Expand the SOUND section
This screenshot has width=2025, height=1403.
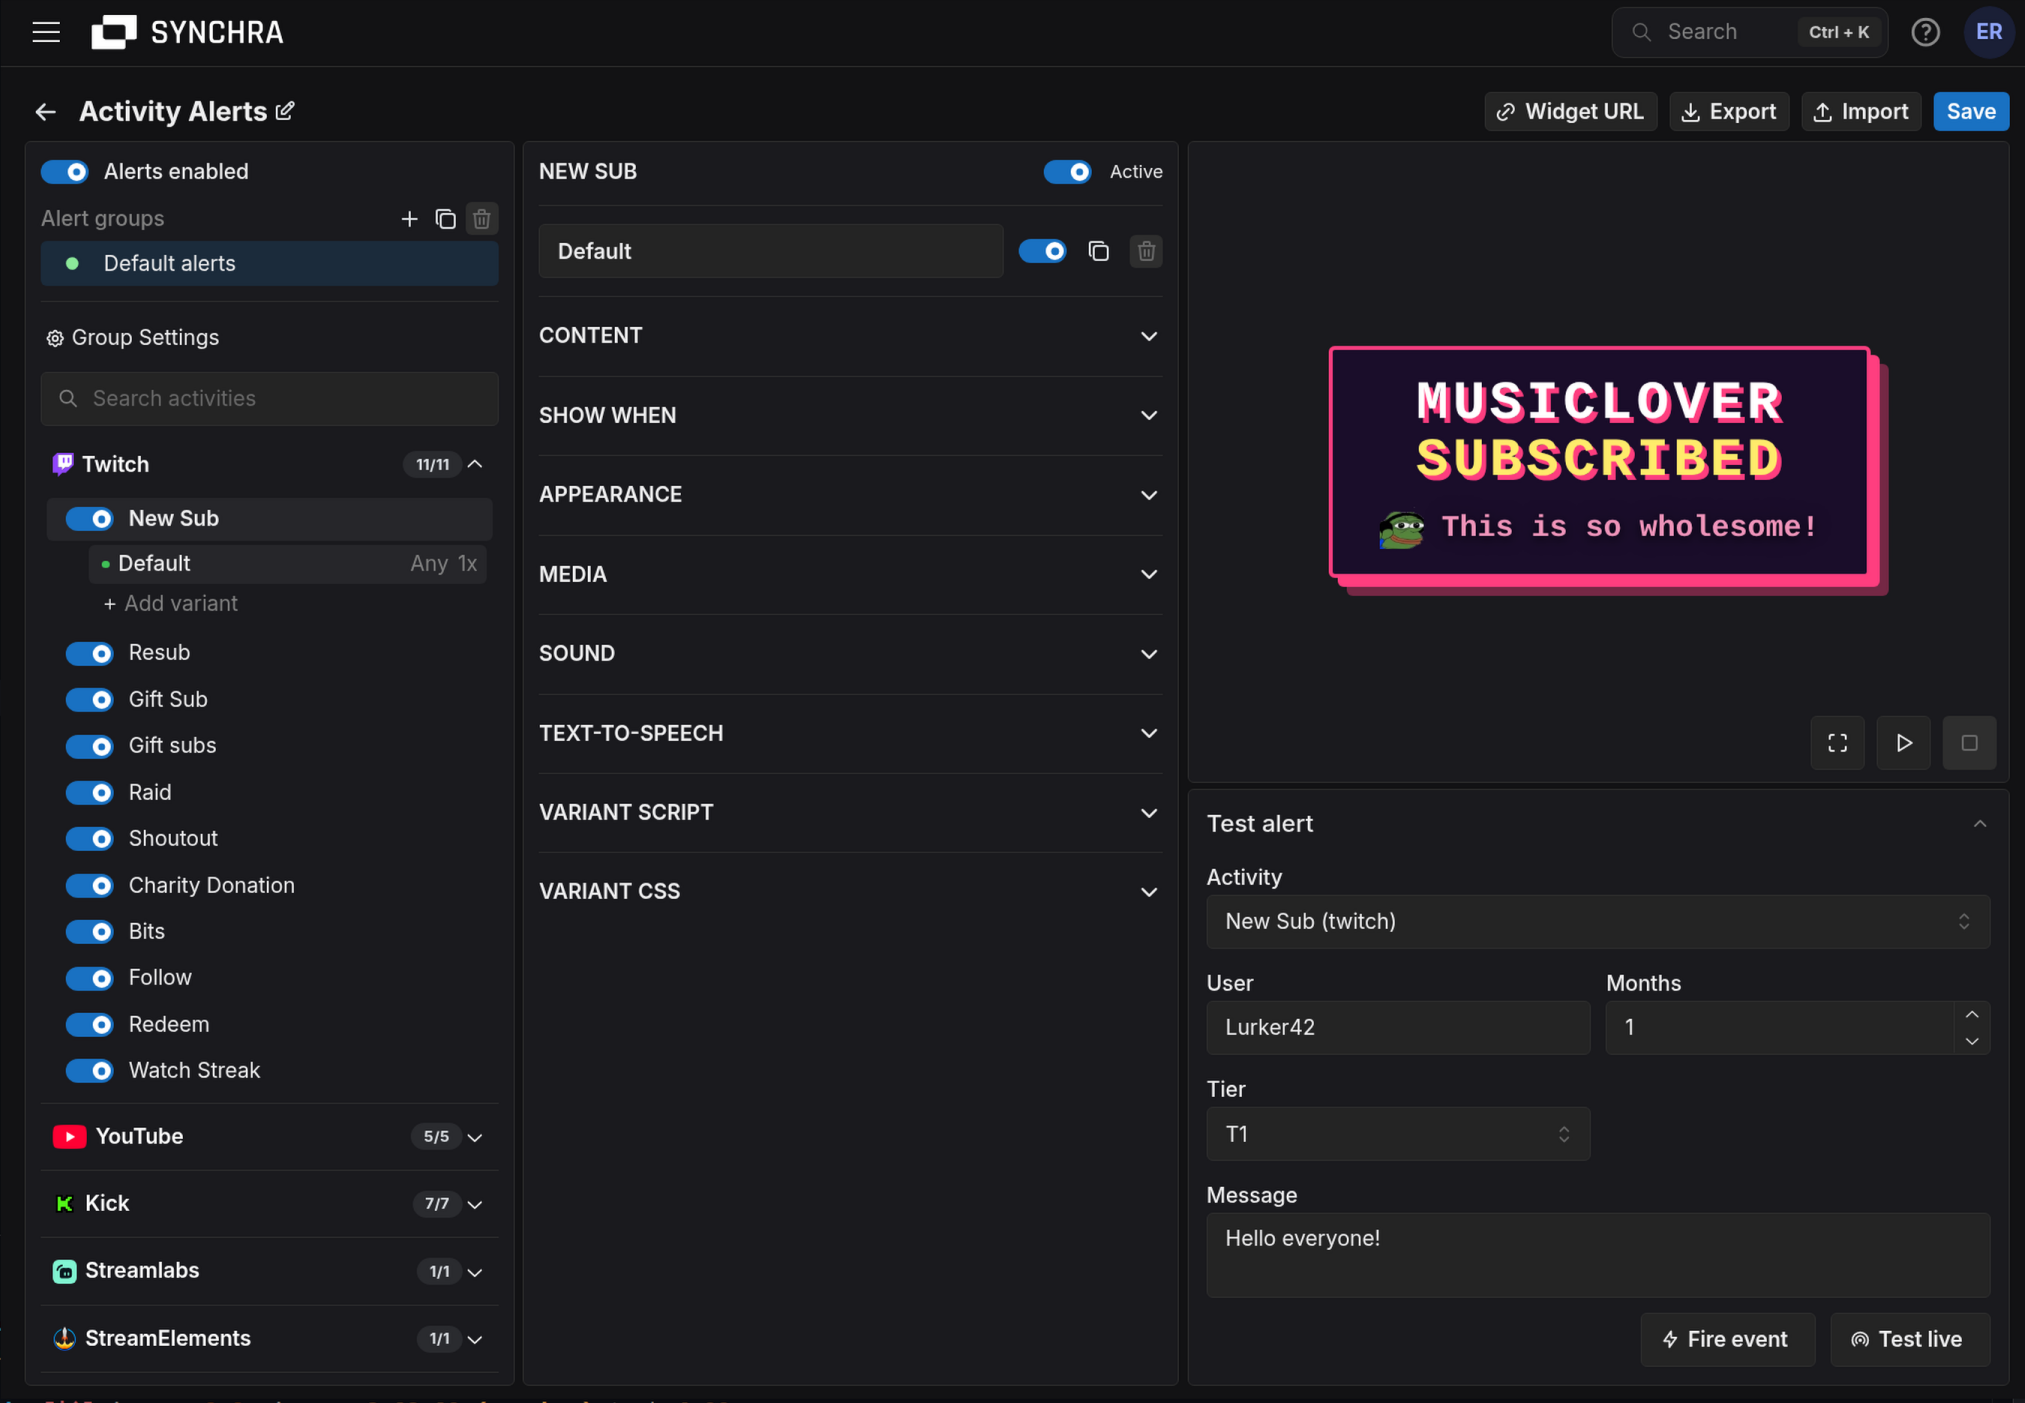click(850, 654)
